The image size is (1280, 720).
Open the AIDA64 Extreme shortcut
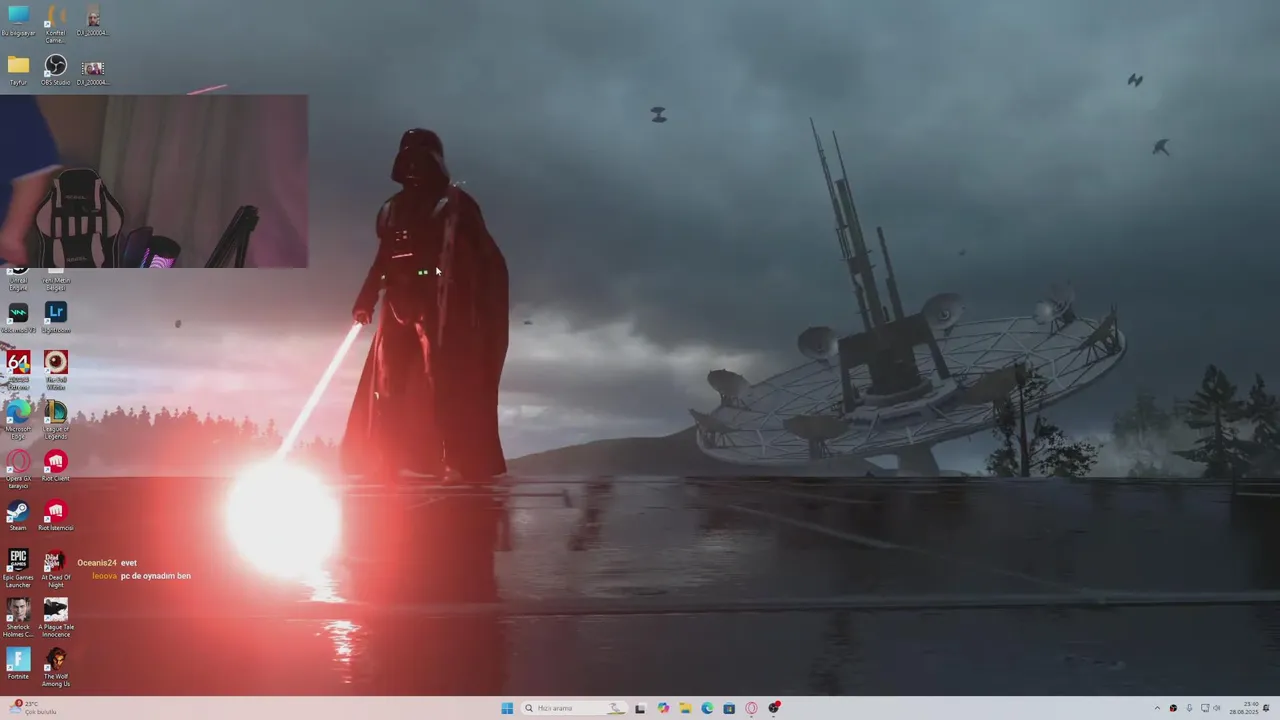pyautogui.click(x=18, y=368)
